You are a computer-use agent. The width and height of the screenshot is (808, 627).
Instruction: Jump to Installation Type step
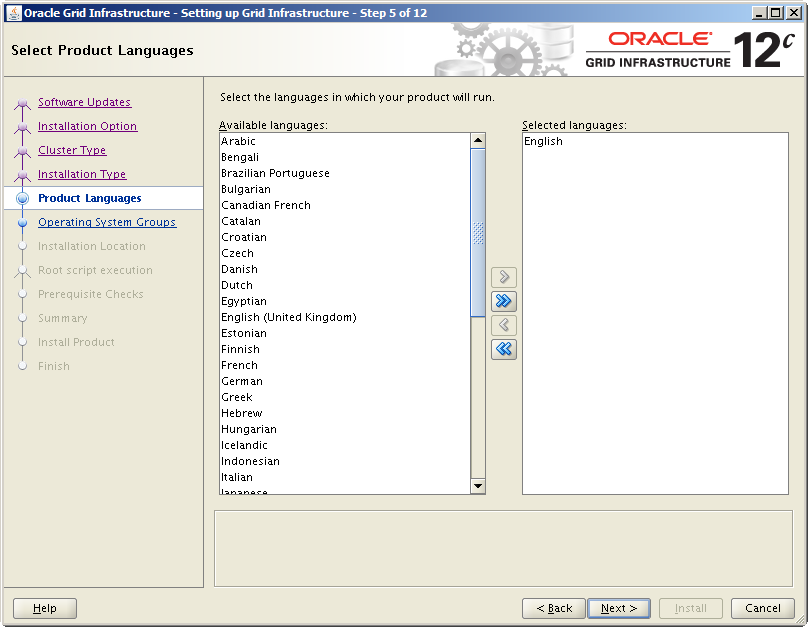pos(82,174)
